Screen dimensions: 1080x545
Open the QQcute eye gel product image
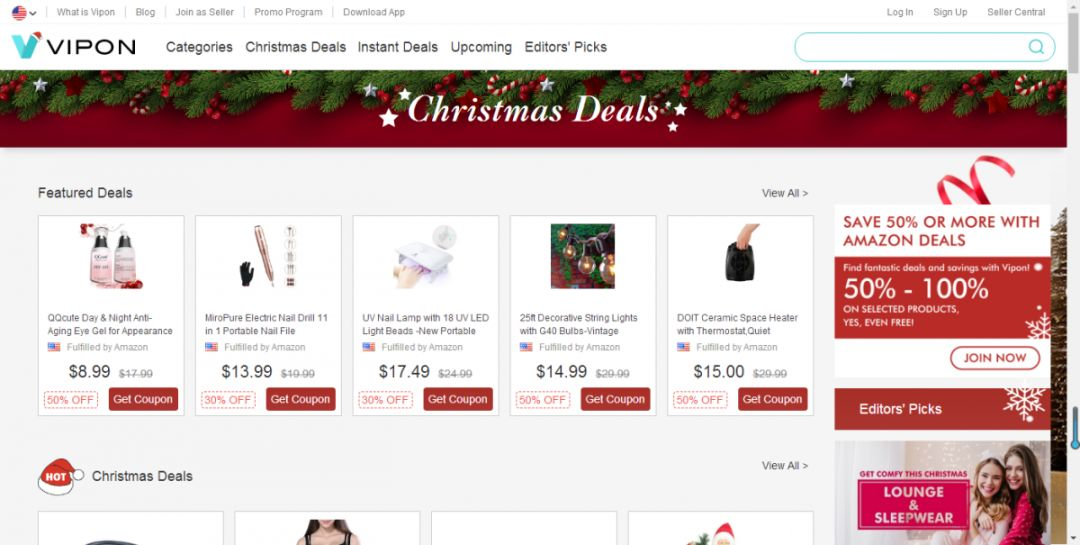pyautogui.click(x=111, y=256)
